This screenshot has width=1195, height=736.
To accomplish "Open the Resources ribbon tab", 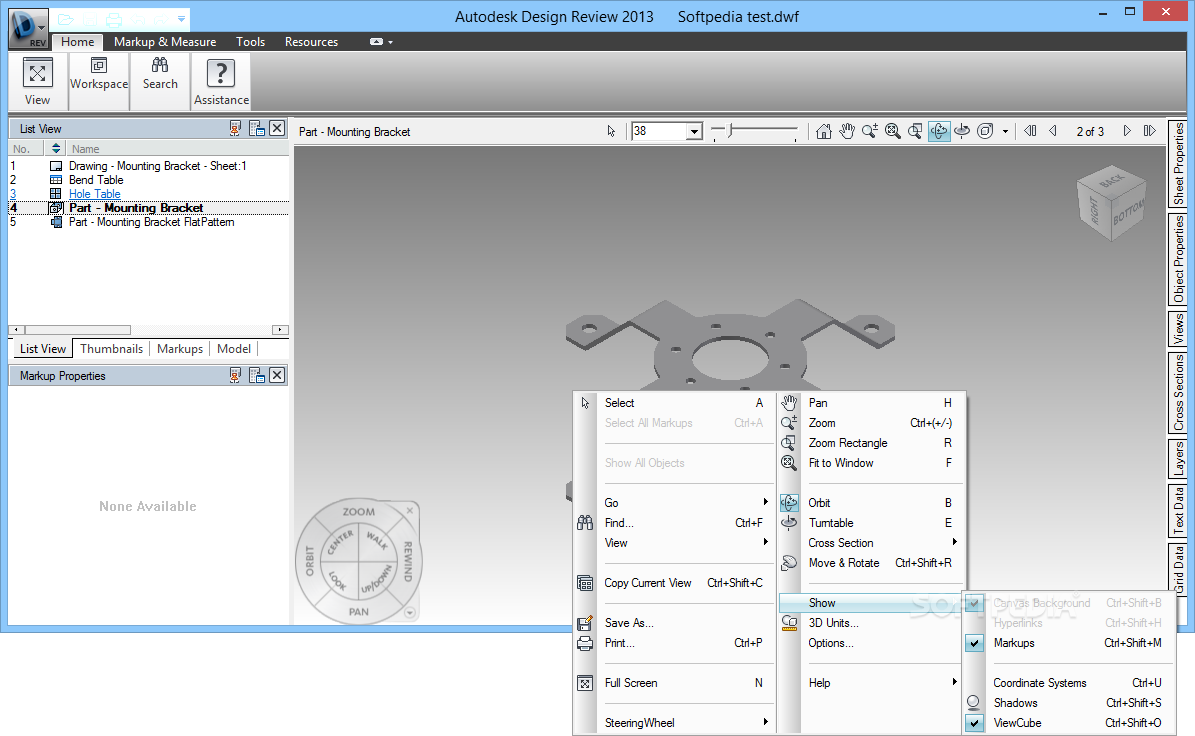I will 311,42.
